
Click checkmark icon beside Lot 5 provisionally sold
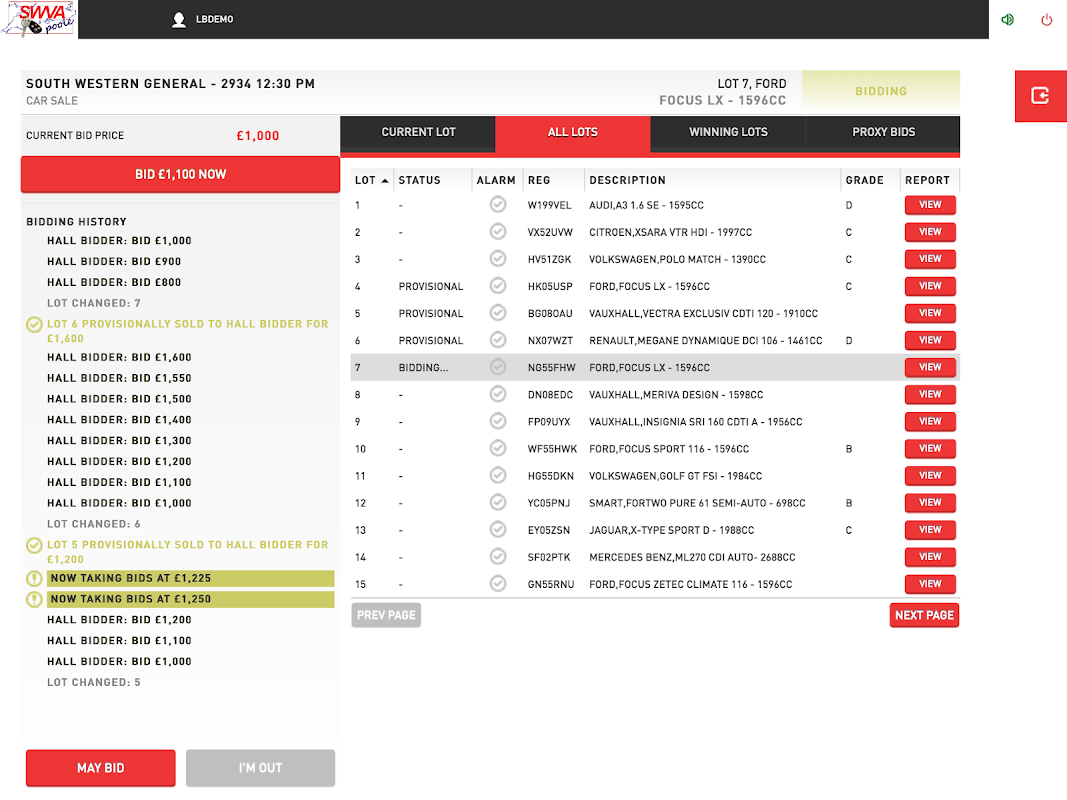34,546
